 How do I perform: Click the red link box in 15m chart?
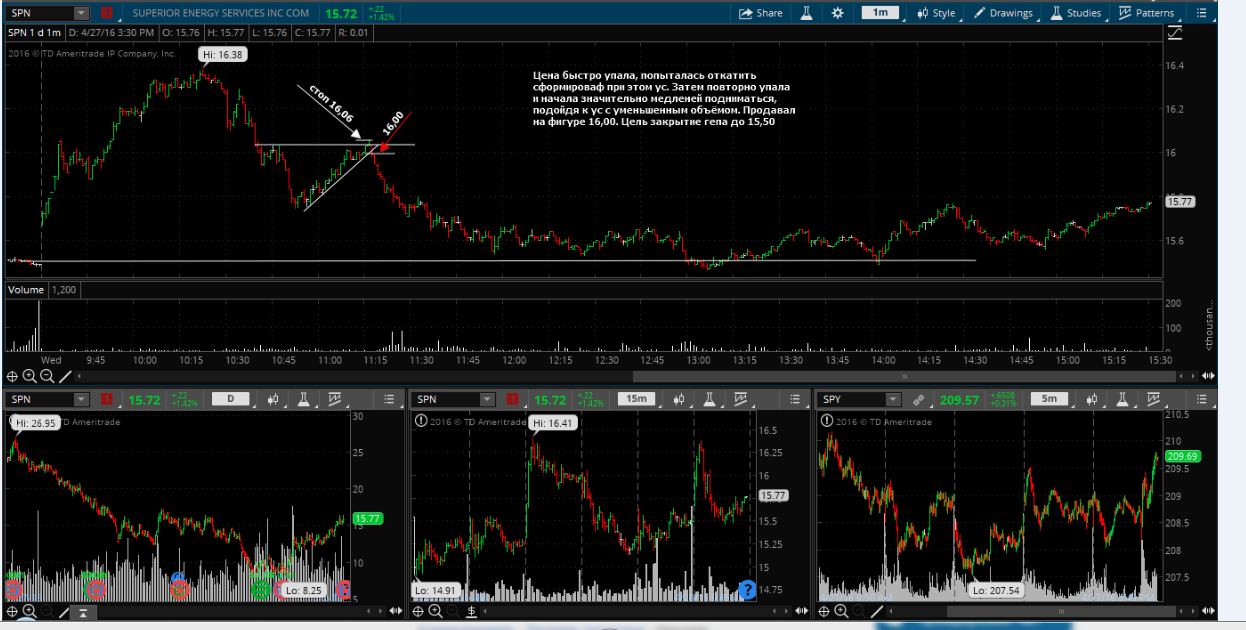click(513, 400)
